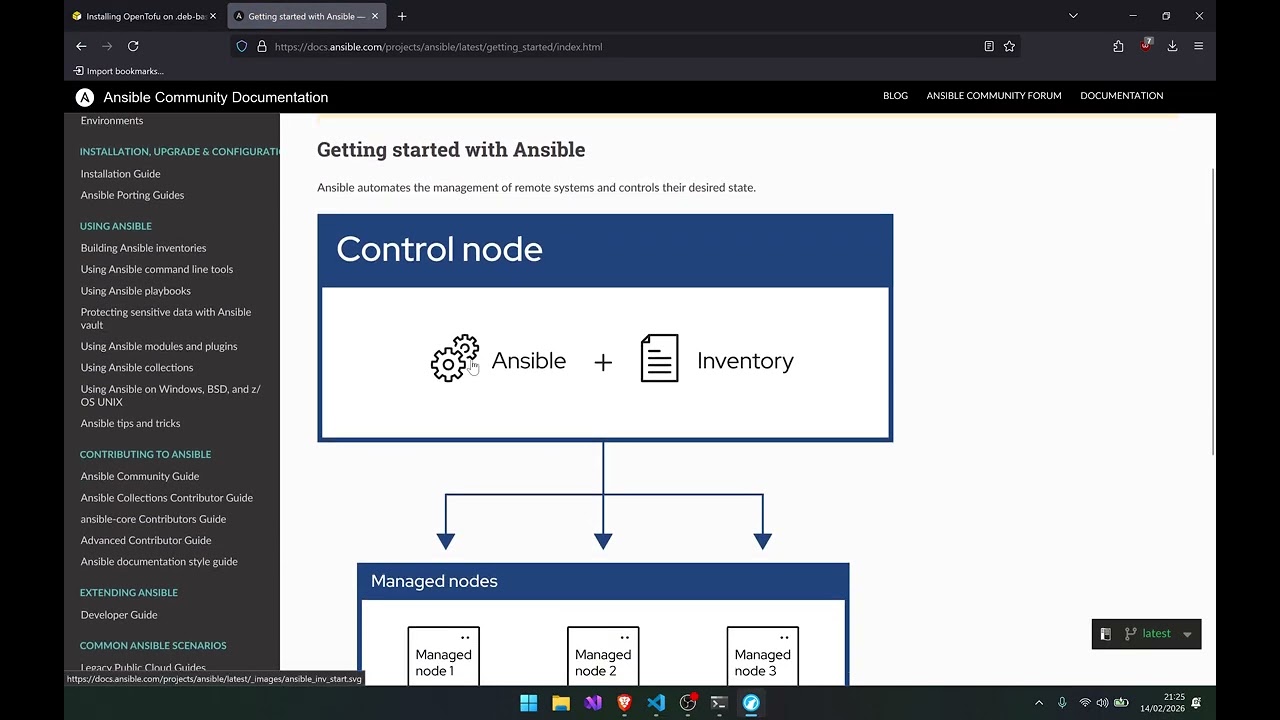Screen dimensions: 1280x720
Task: Open the new tab plus button
Action: click(x=402, y=16)
